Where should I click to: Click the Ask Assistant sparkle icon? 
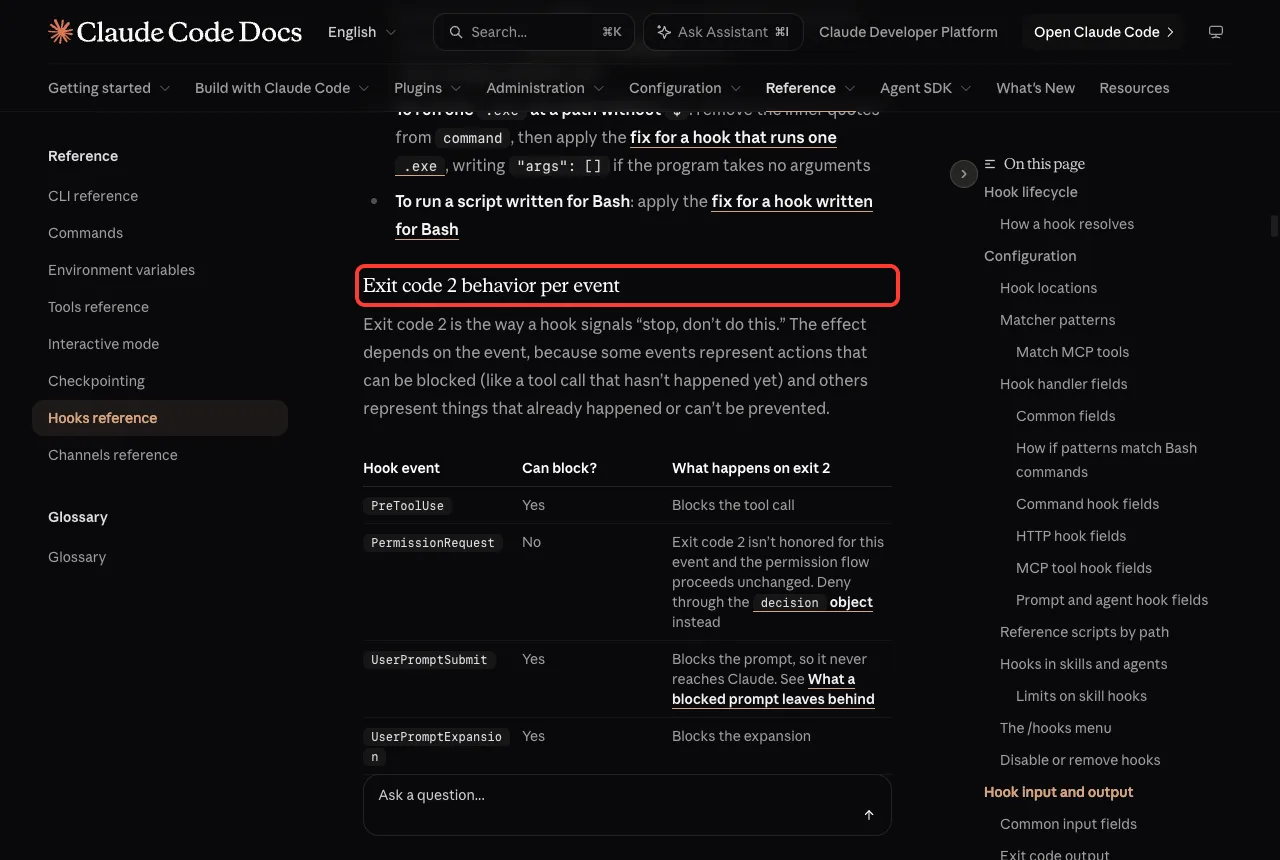pos(664,32)
